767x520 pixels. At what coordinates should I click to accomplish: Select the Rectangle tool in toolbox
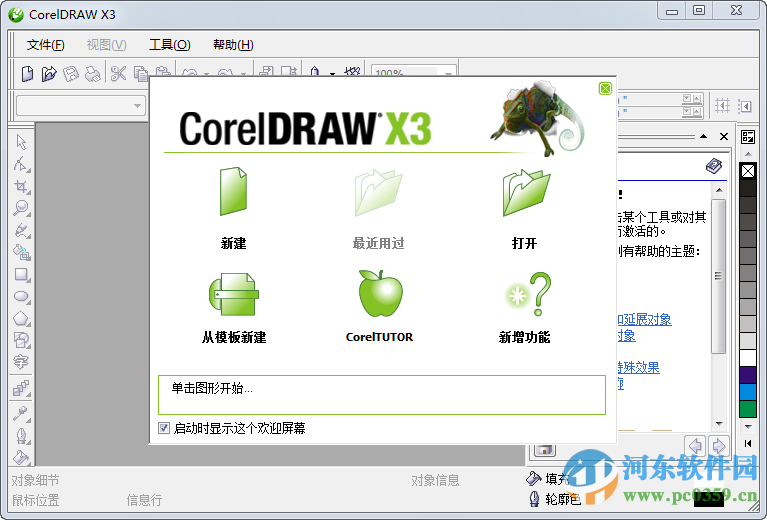point(21,274)
